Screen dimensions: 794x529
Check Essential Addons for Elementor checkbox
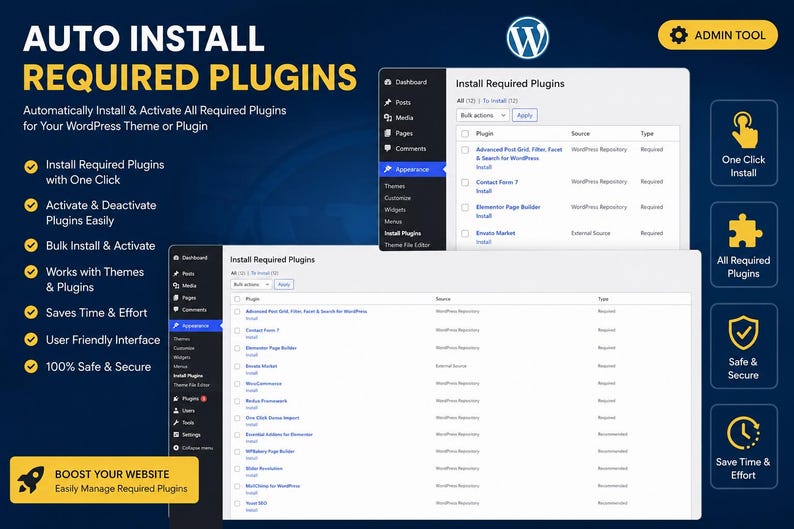click(237, 435)
